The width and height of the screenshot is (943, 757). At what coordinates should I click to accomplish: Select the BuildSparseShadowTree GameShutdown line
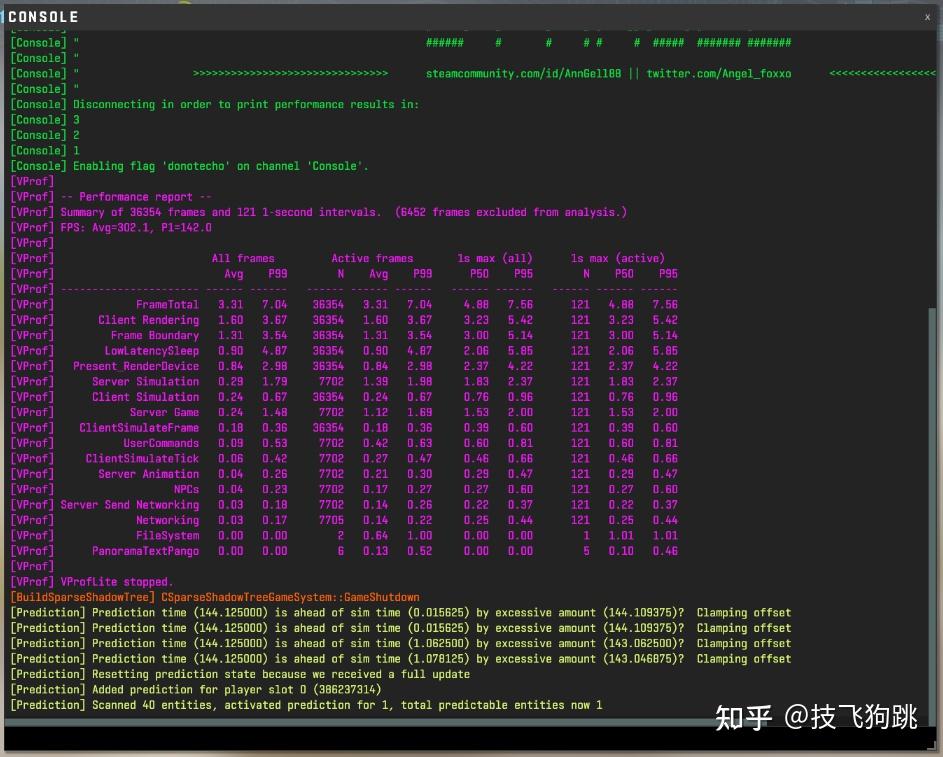(x=215, y=597)
